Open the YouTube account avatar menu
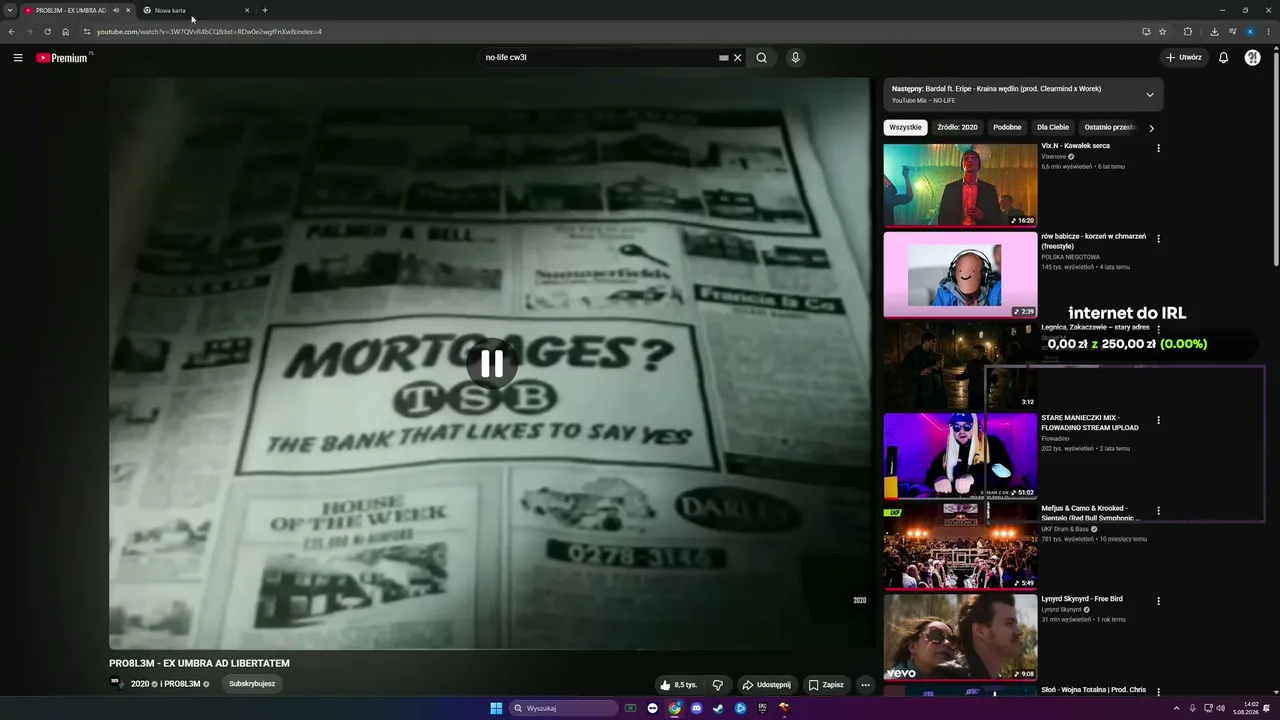This screenshot has width=1280, height=720. pos(1252,58)
